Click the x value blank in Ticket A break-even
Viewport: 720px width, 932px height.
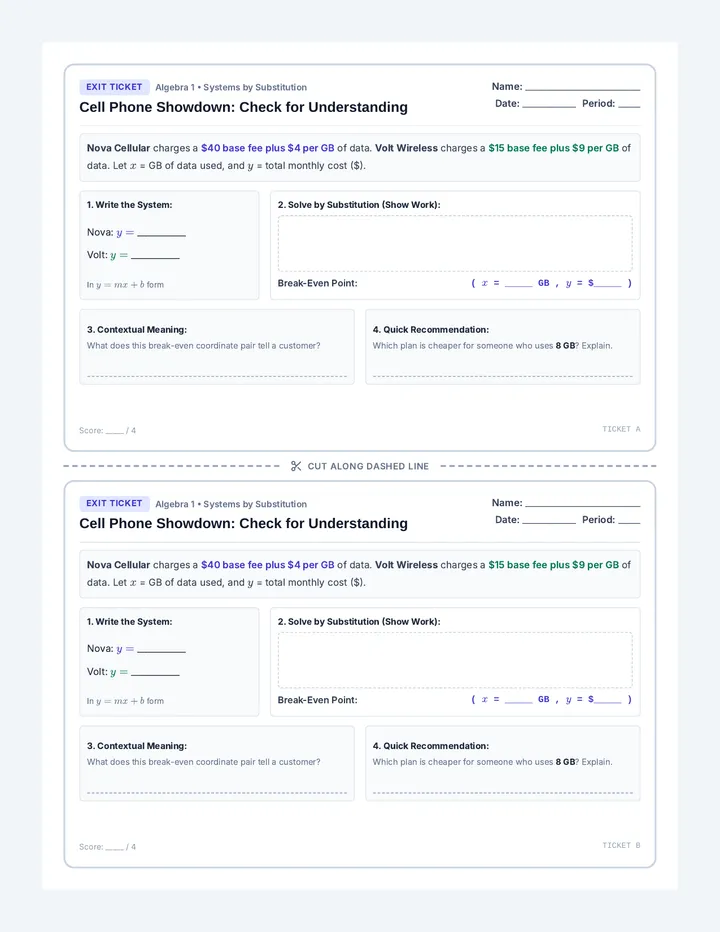[518, 285]
